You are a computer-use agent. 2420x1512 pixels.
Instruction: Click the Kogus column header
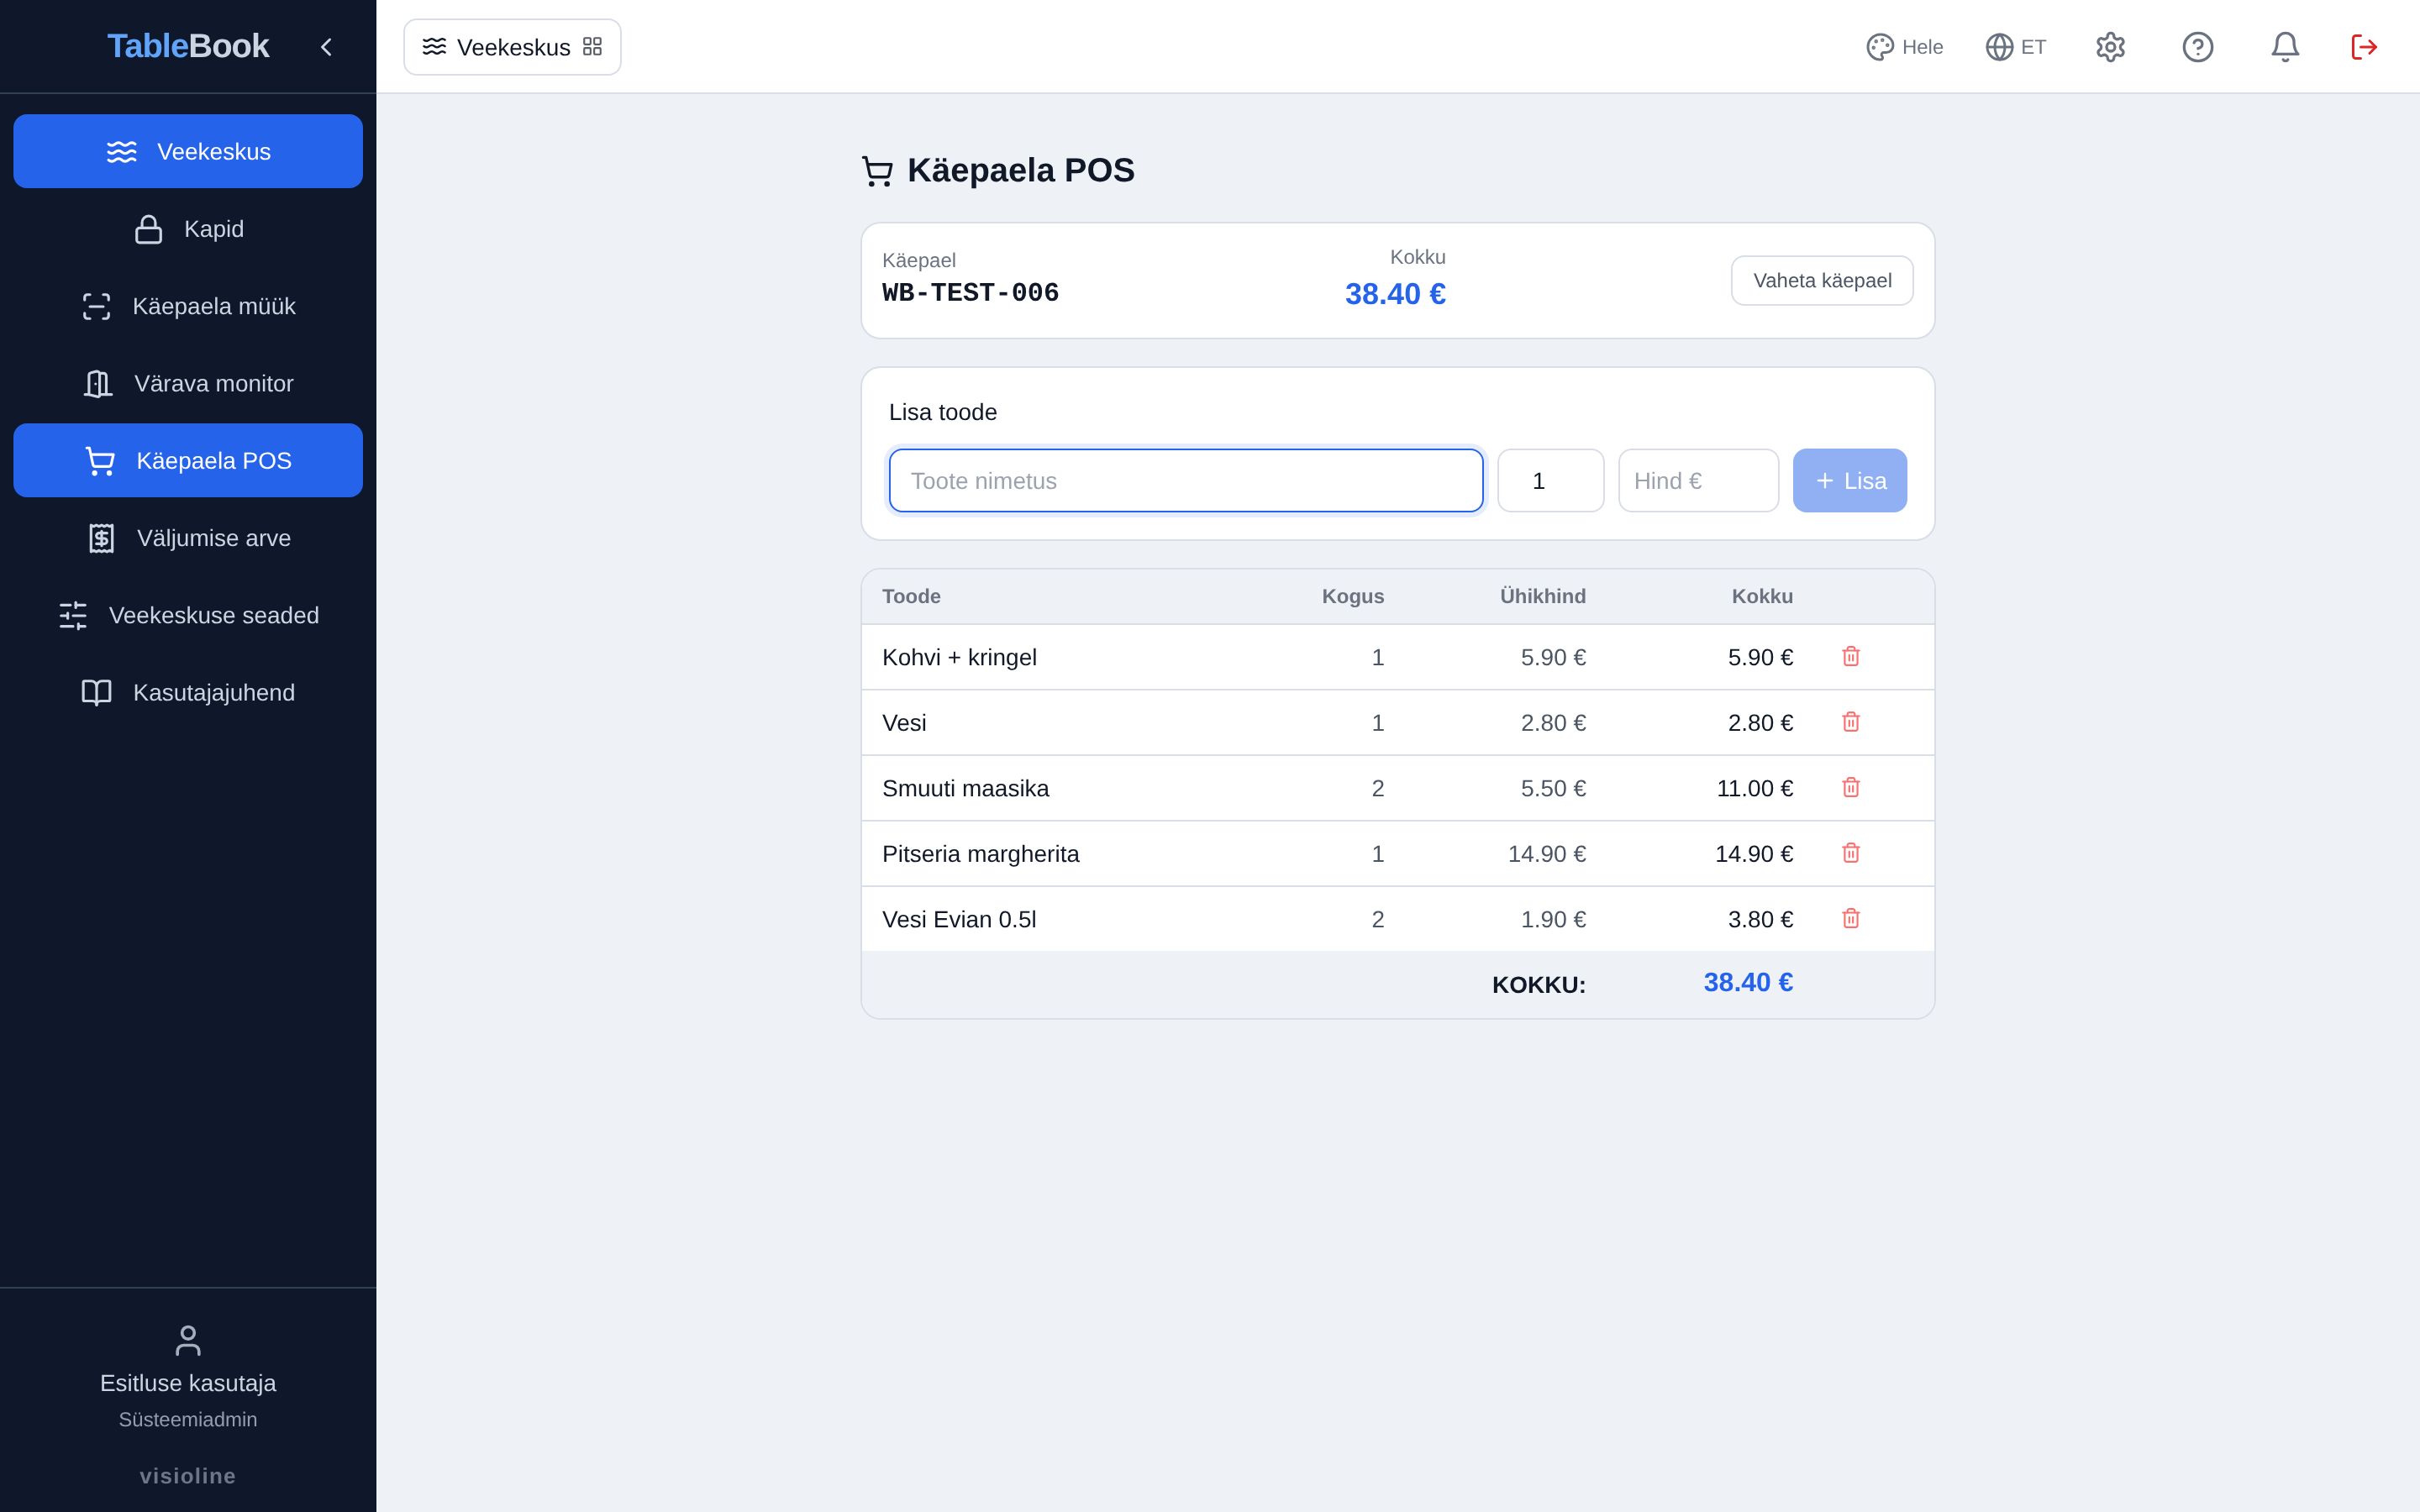(x=1353, y=596)
